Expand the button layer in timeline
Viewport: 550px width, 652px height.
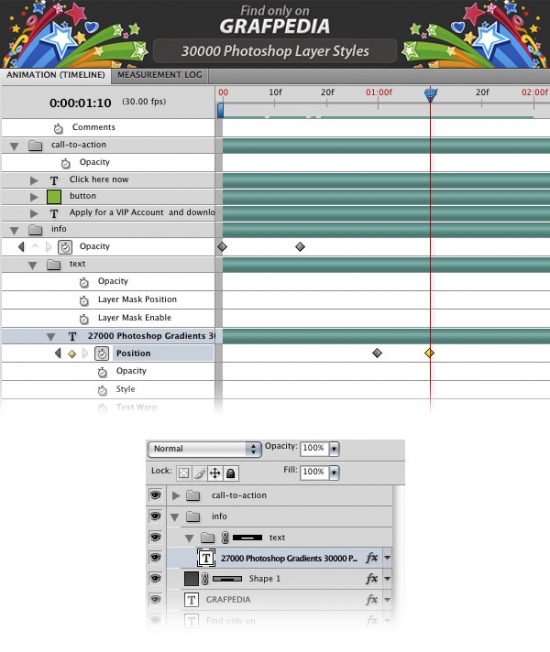[x=34, y=197]
